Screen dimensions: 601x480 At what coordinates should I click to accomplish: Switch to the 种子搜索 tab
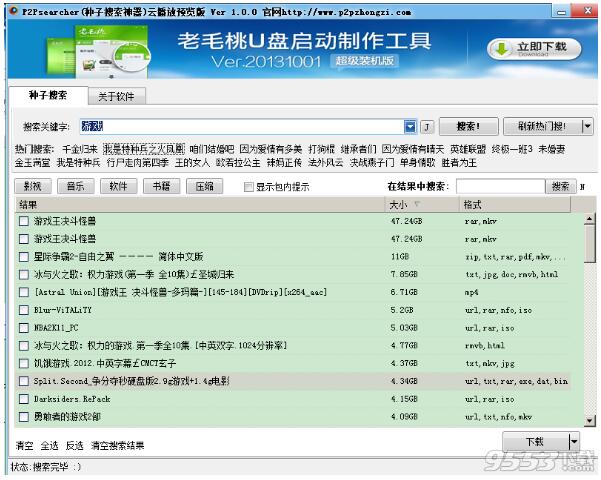tap(48, 95)
